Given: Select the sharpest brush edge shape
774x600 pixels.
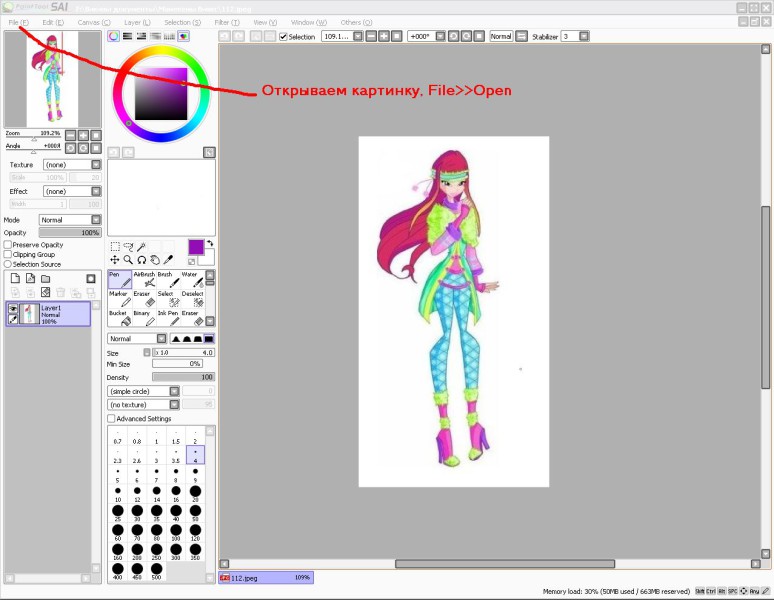Looking at the screenshot, I should 209,339.
